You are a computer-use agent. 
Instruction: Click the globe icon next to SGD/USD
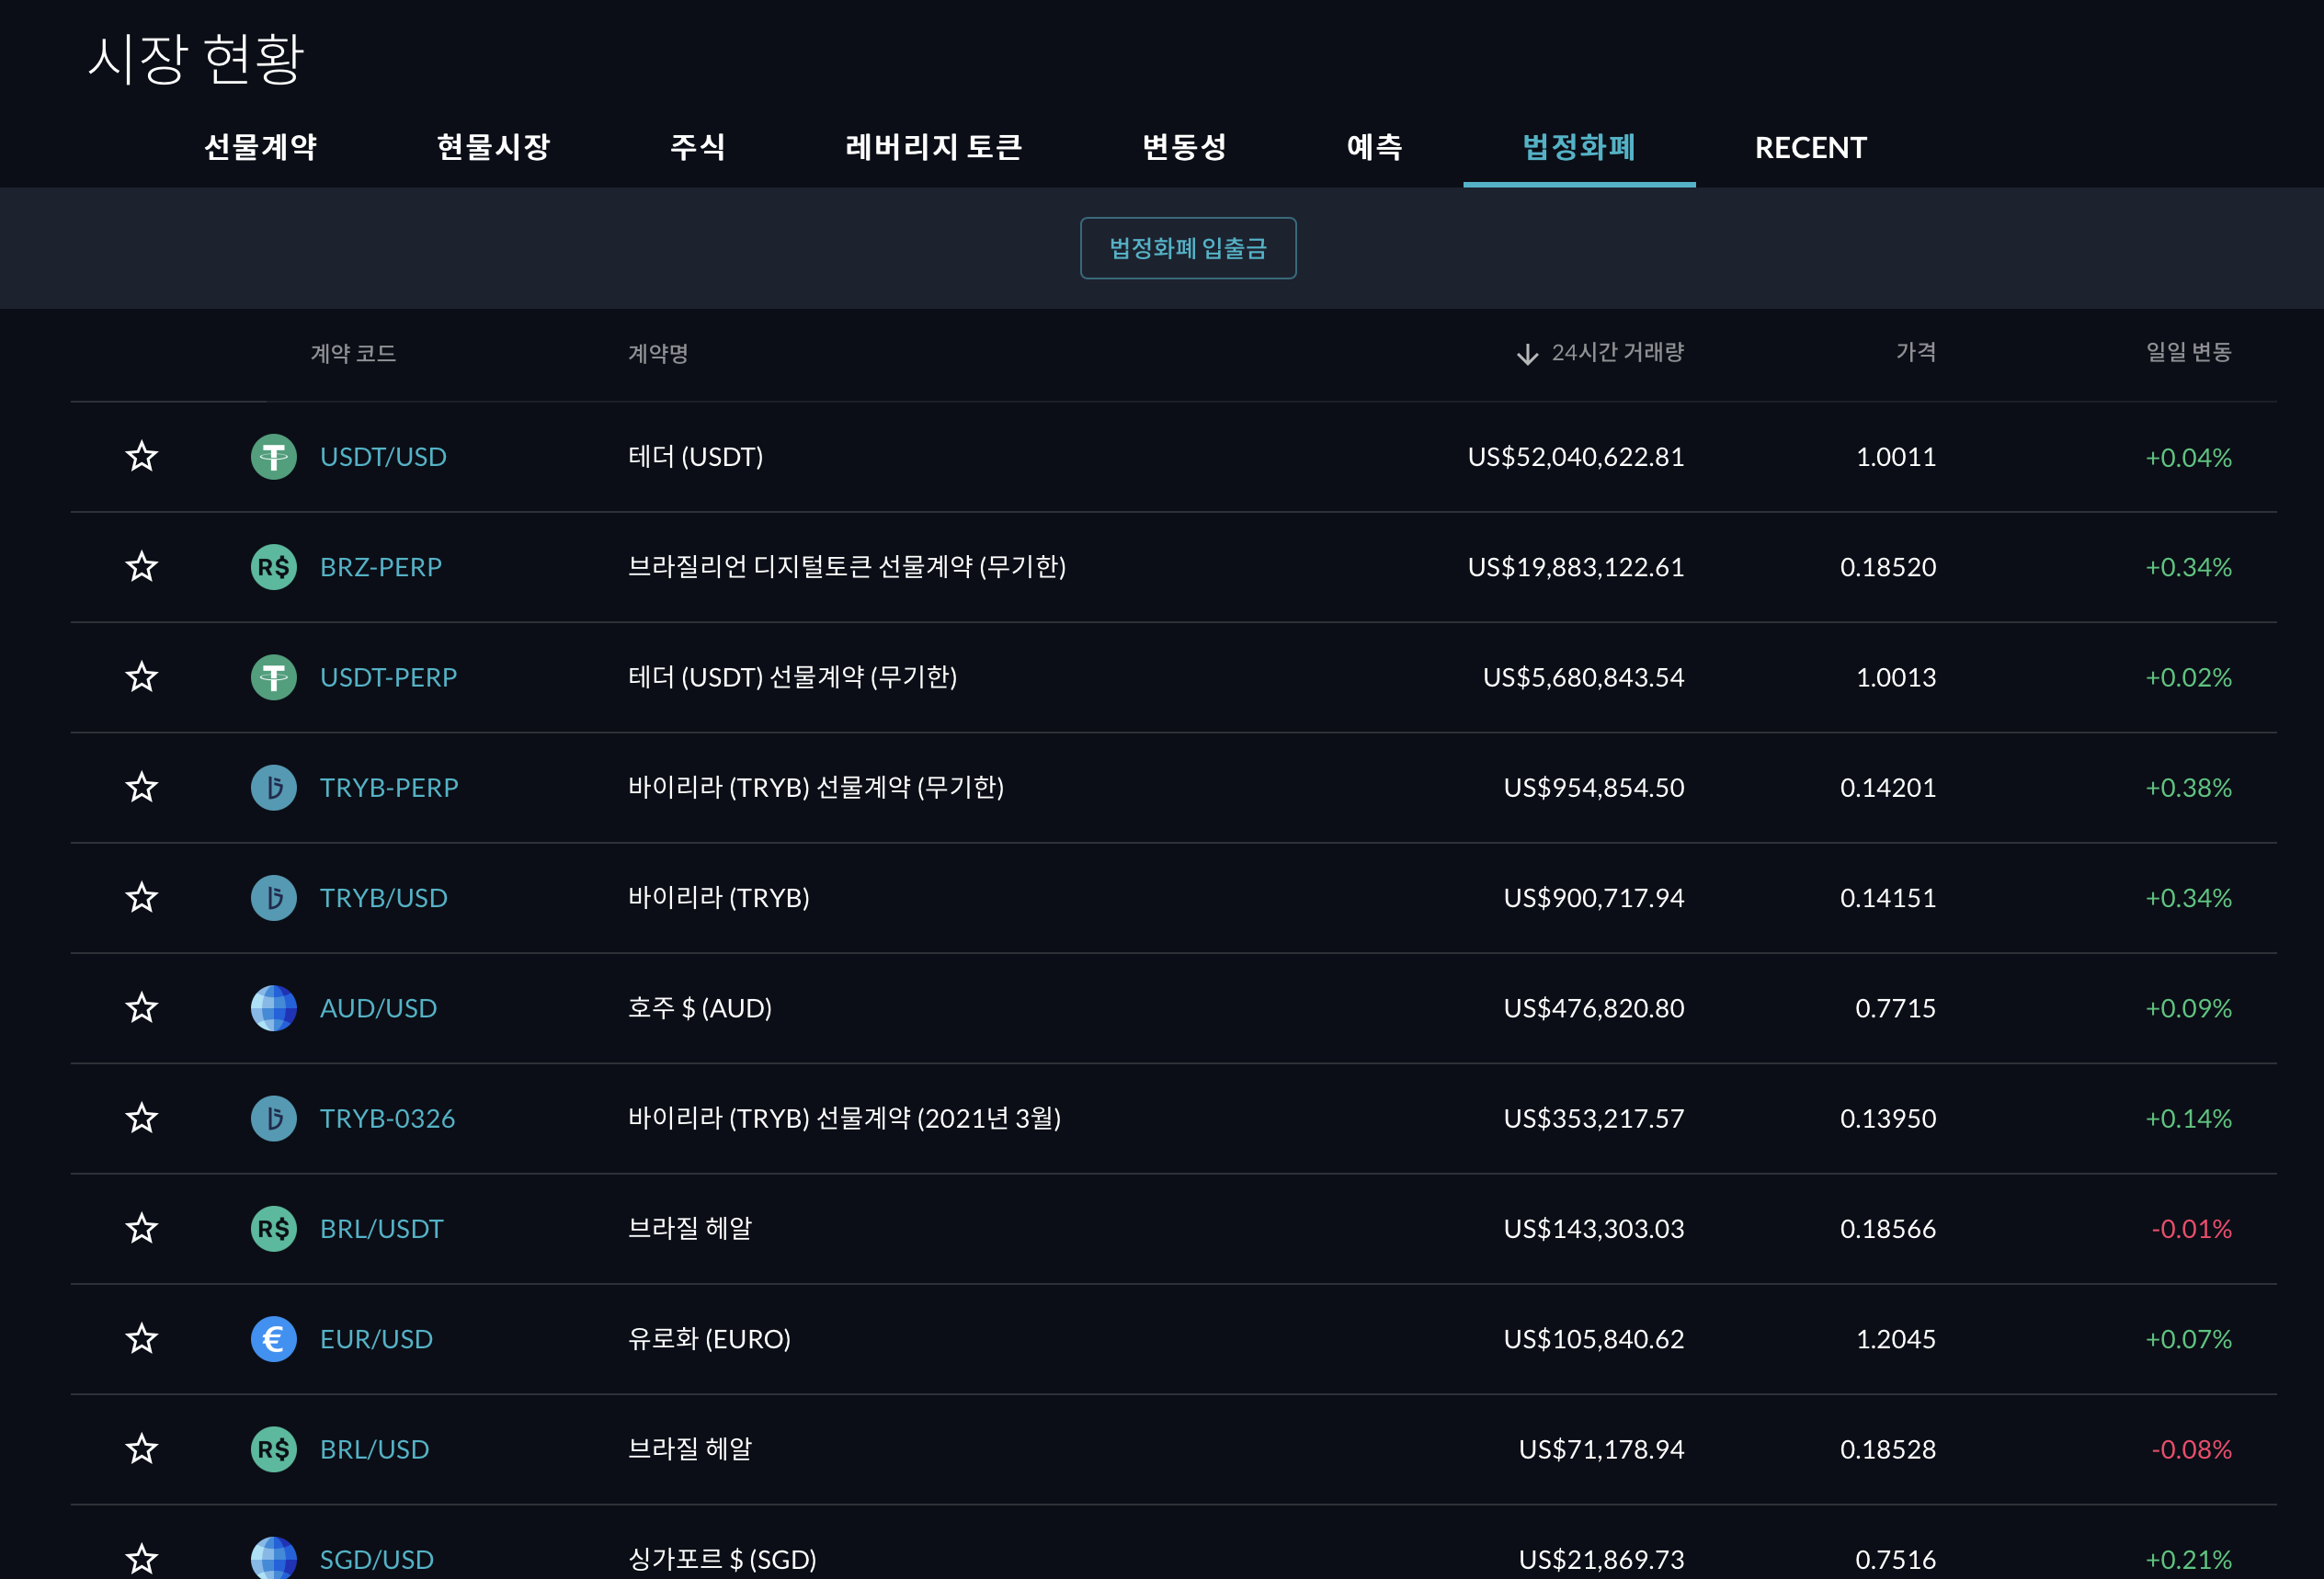click(x=273, y=1557)
